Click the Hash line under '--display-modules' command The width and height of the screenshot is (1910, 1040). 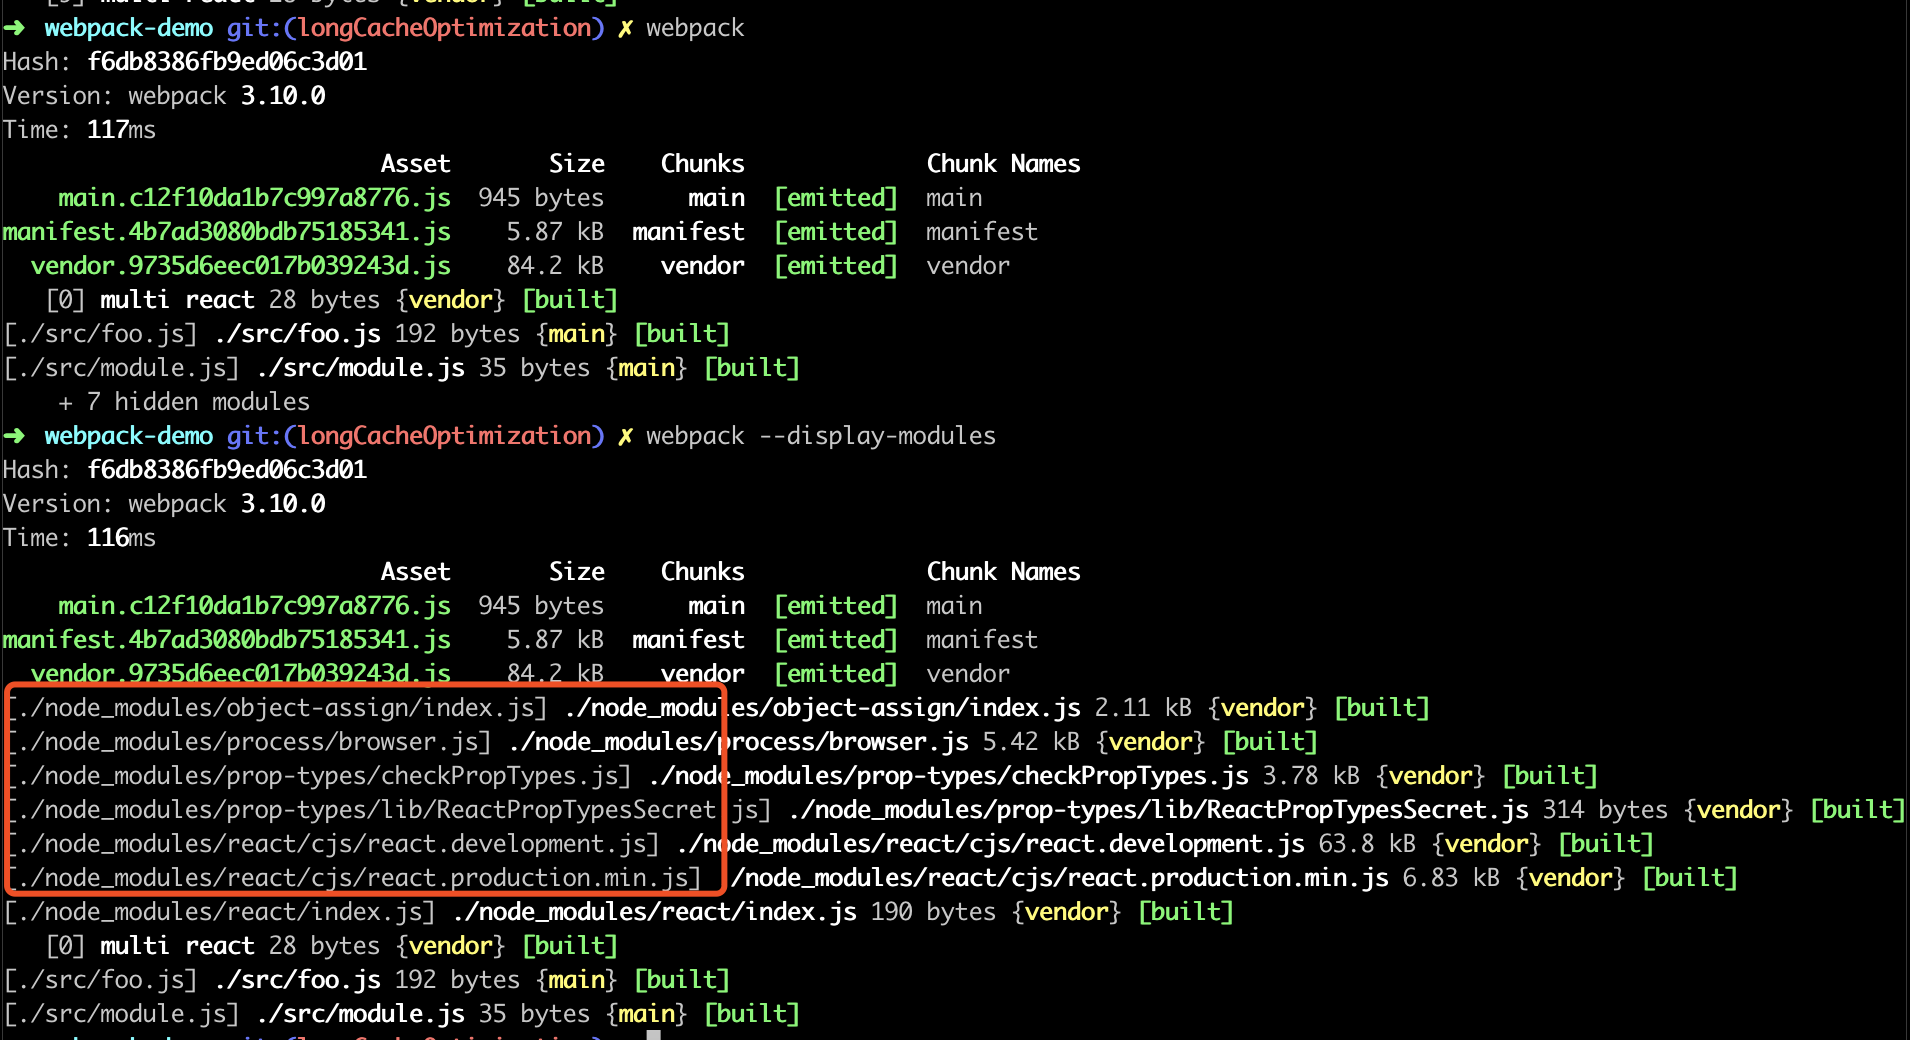point(185,470)
